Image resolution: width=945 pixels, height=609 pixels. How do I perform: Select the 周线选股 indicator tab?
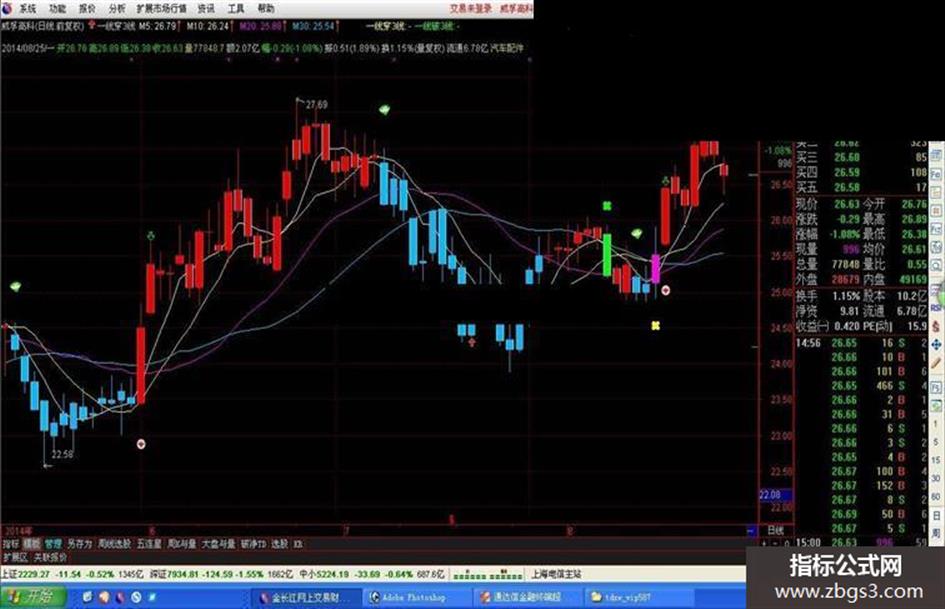[x=115, y=544]
